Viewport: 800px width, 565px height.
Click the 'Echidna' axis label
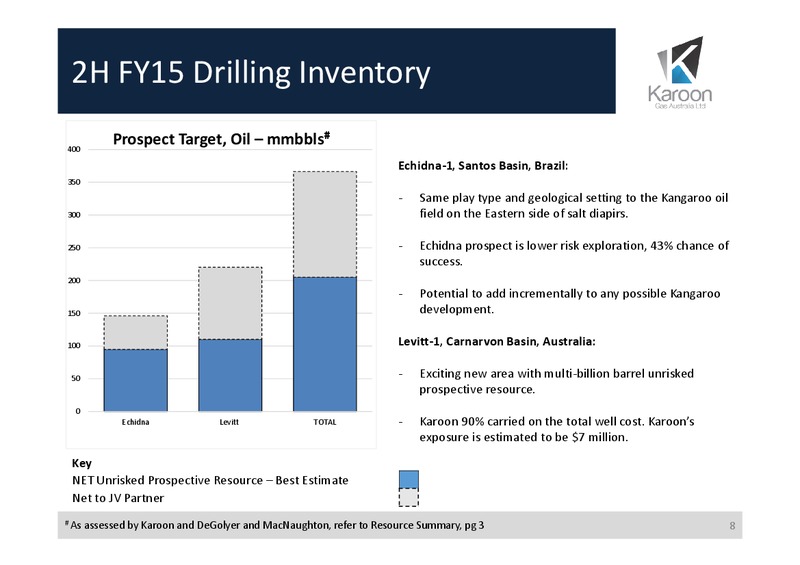[x=136, y=422]
